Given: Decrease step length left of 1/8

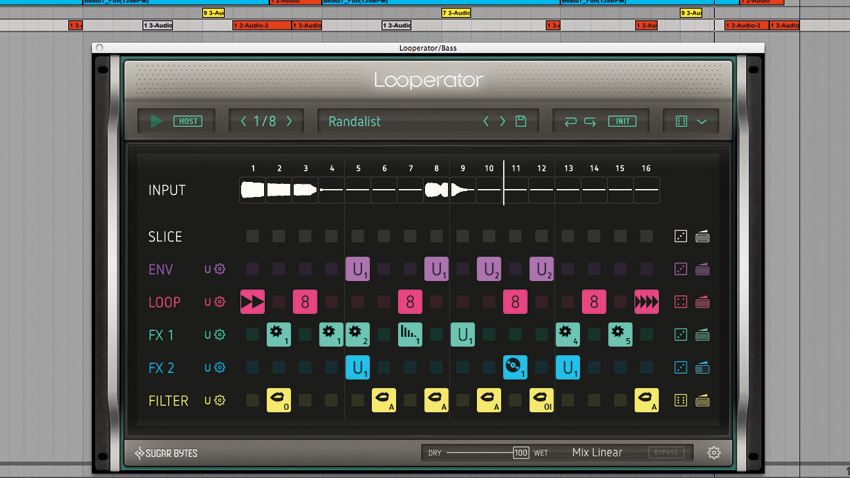Looking at the screenshot, I should [243, 121].
